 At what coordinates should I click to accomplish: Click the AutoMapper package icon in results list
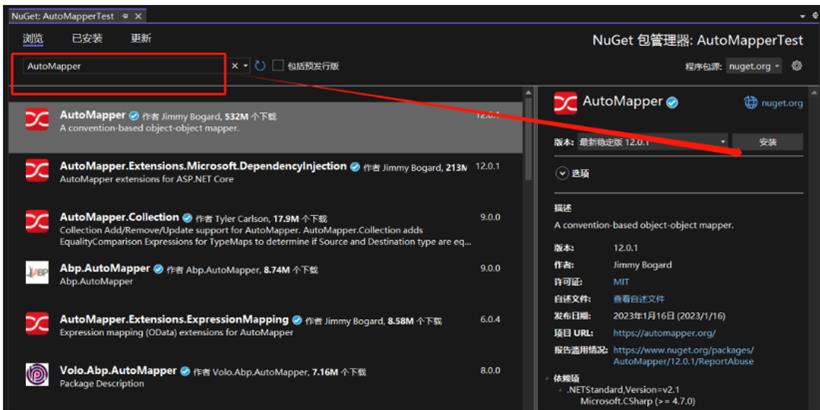click(x=37, y=120)
